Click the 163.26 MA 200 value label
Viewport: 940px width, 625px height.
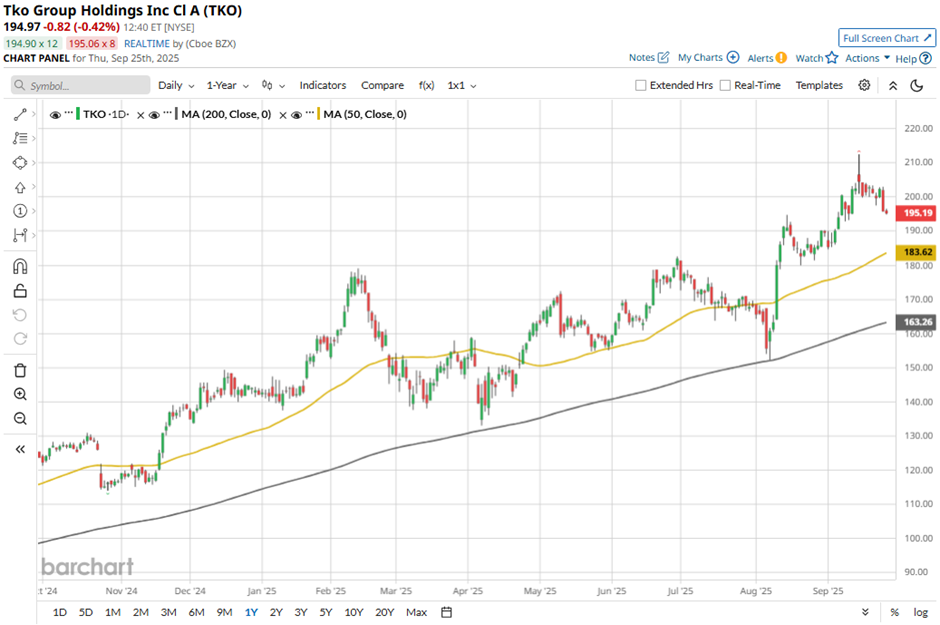tap(916, 322)
